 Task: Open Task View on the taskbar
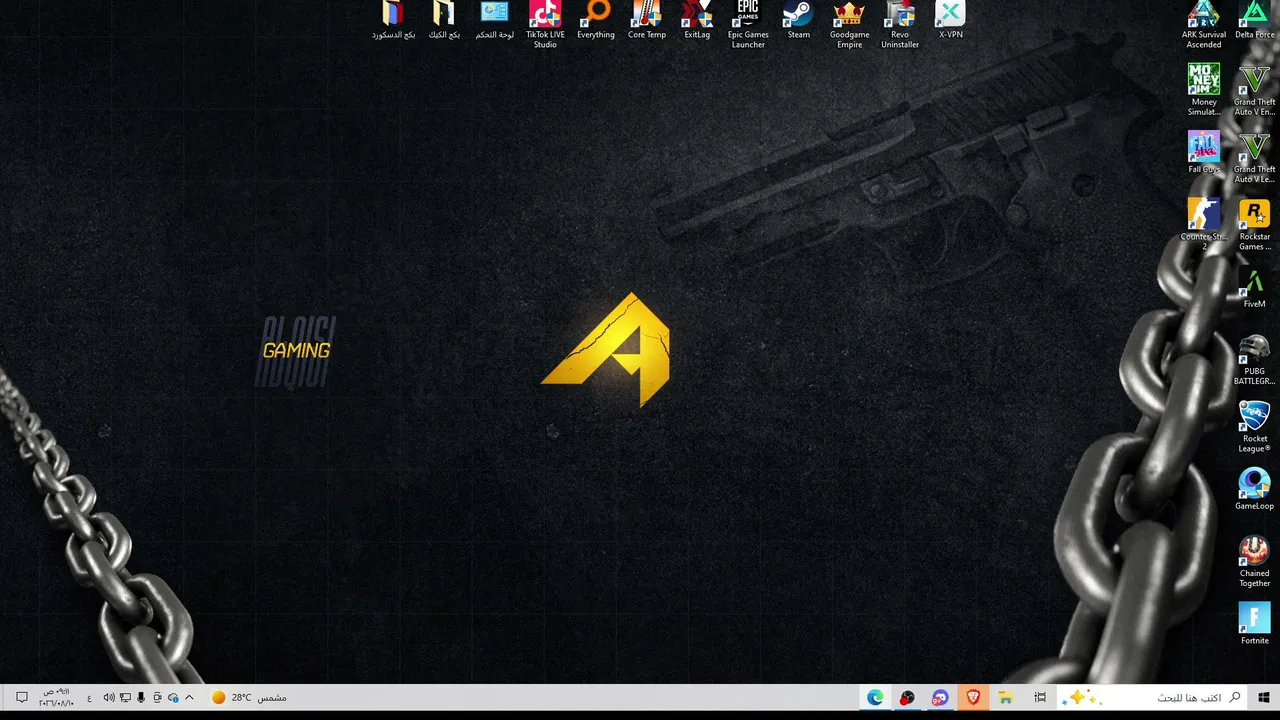coord(1040,697)
